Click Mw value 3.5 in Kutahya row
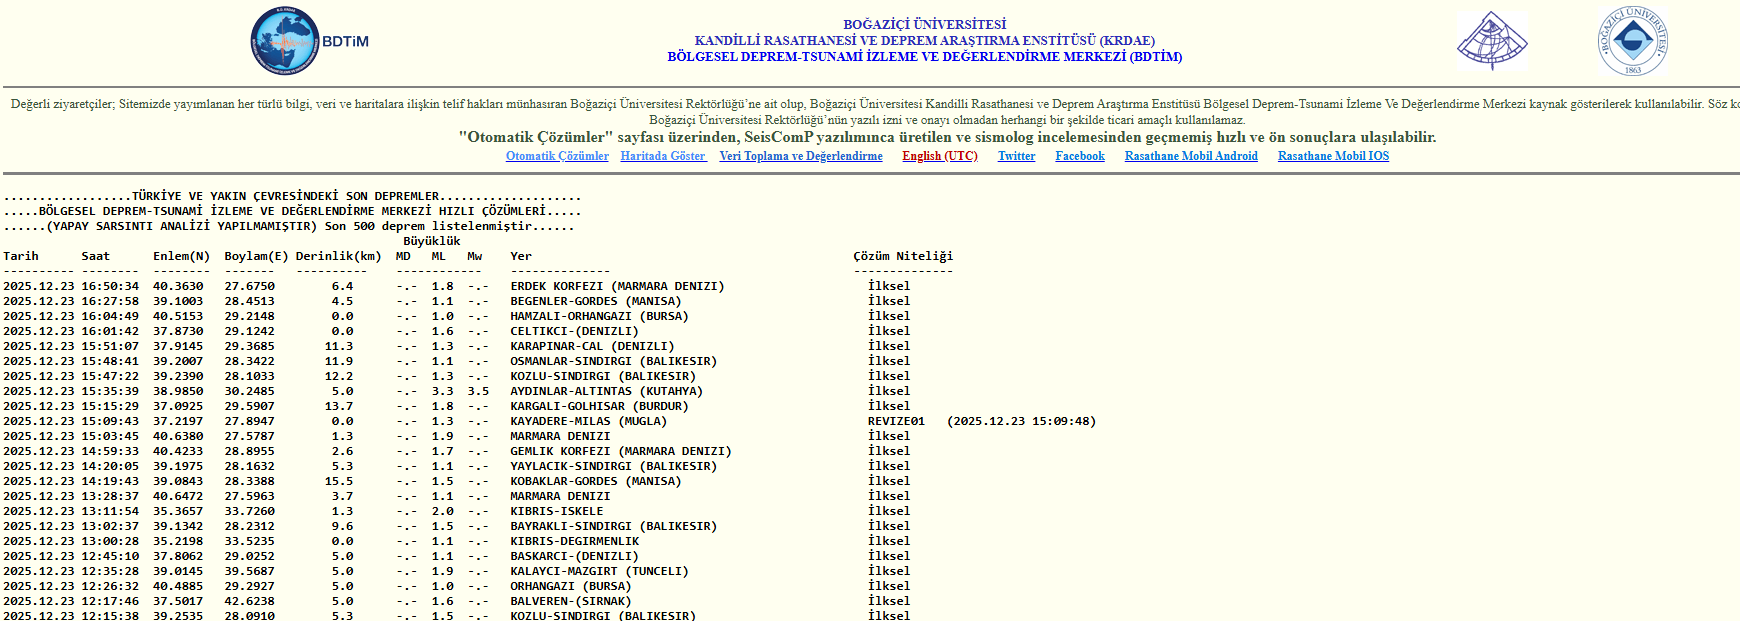Viewport: 1740px width, 621px height. (478, 391)
